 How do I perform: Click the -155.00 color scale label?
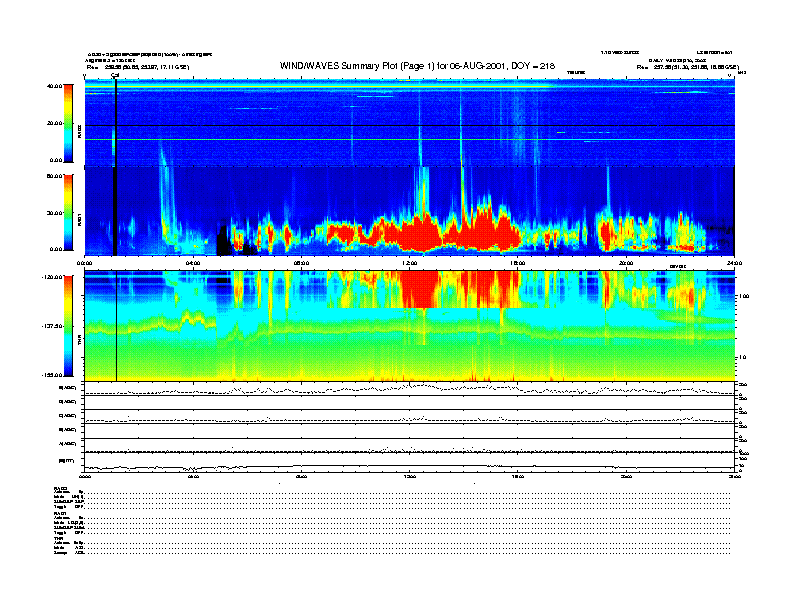(x=52, y=375)
